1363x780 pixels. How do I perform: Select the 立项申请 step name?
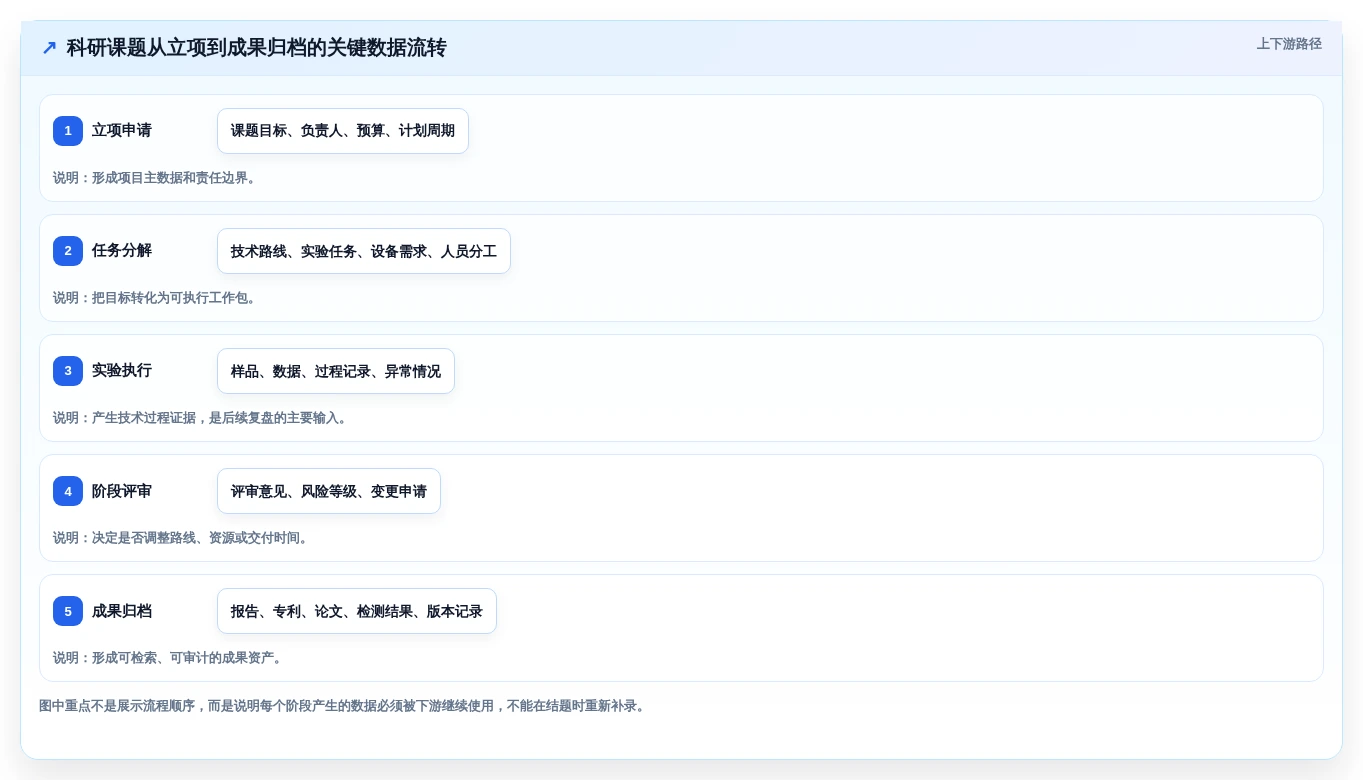click(x=122, y=131)
